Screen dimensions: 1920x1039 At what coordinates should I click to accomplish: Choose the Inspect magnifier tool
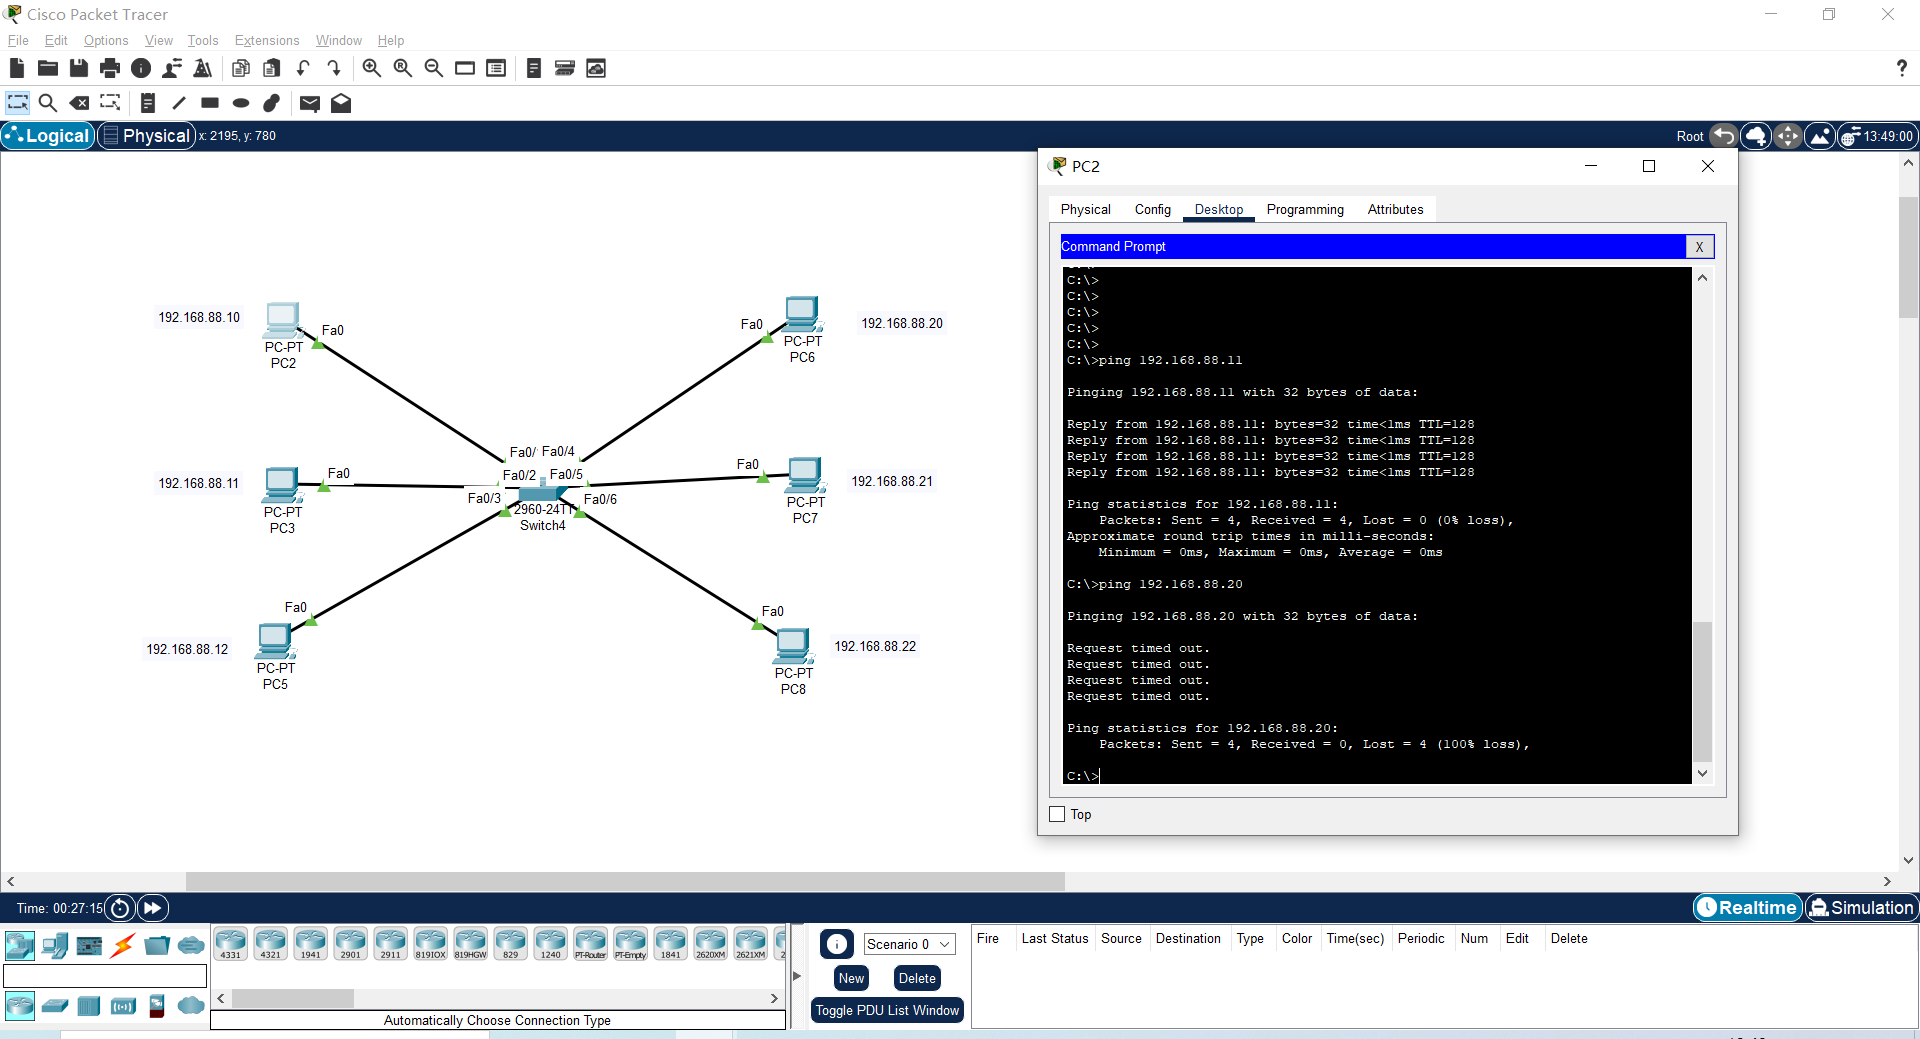coord(47,103)
